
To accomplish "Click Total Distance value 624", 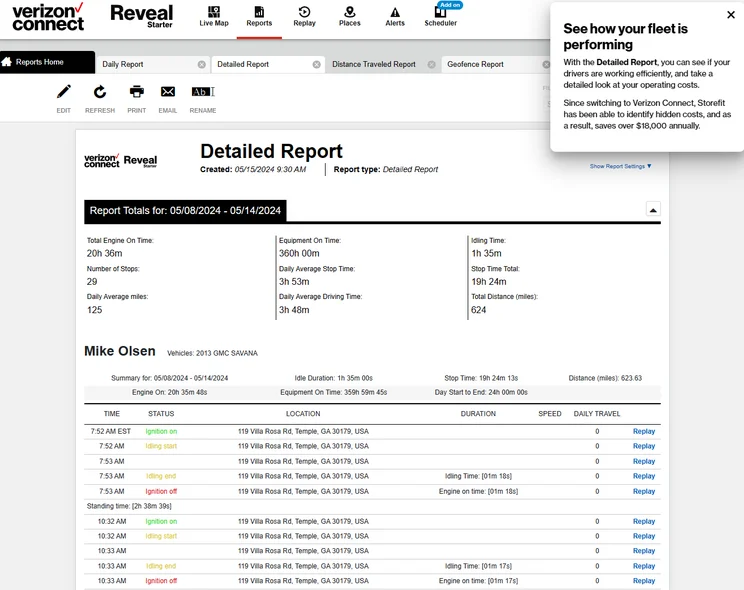I will [478, 310].
